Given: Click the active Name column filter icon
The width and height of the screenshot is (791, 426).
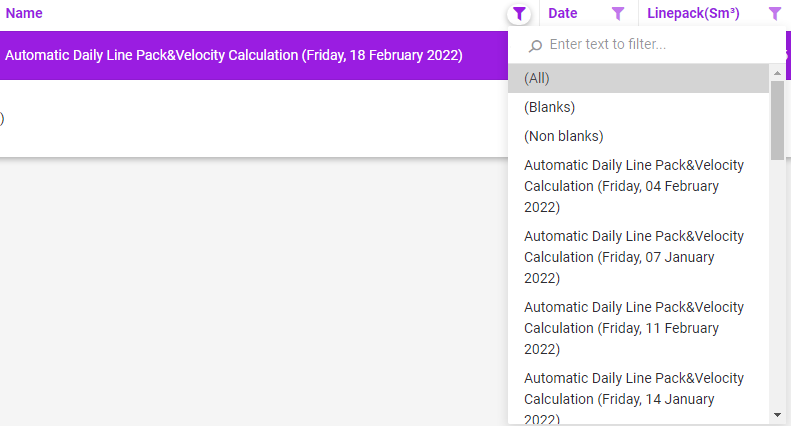Looking at the screenshot, I should (519, 14).
